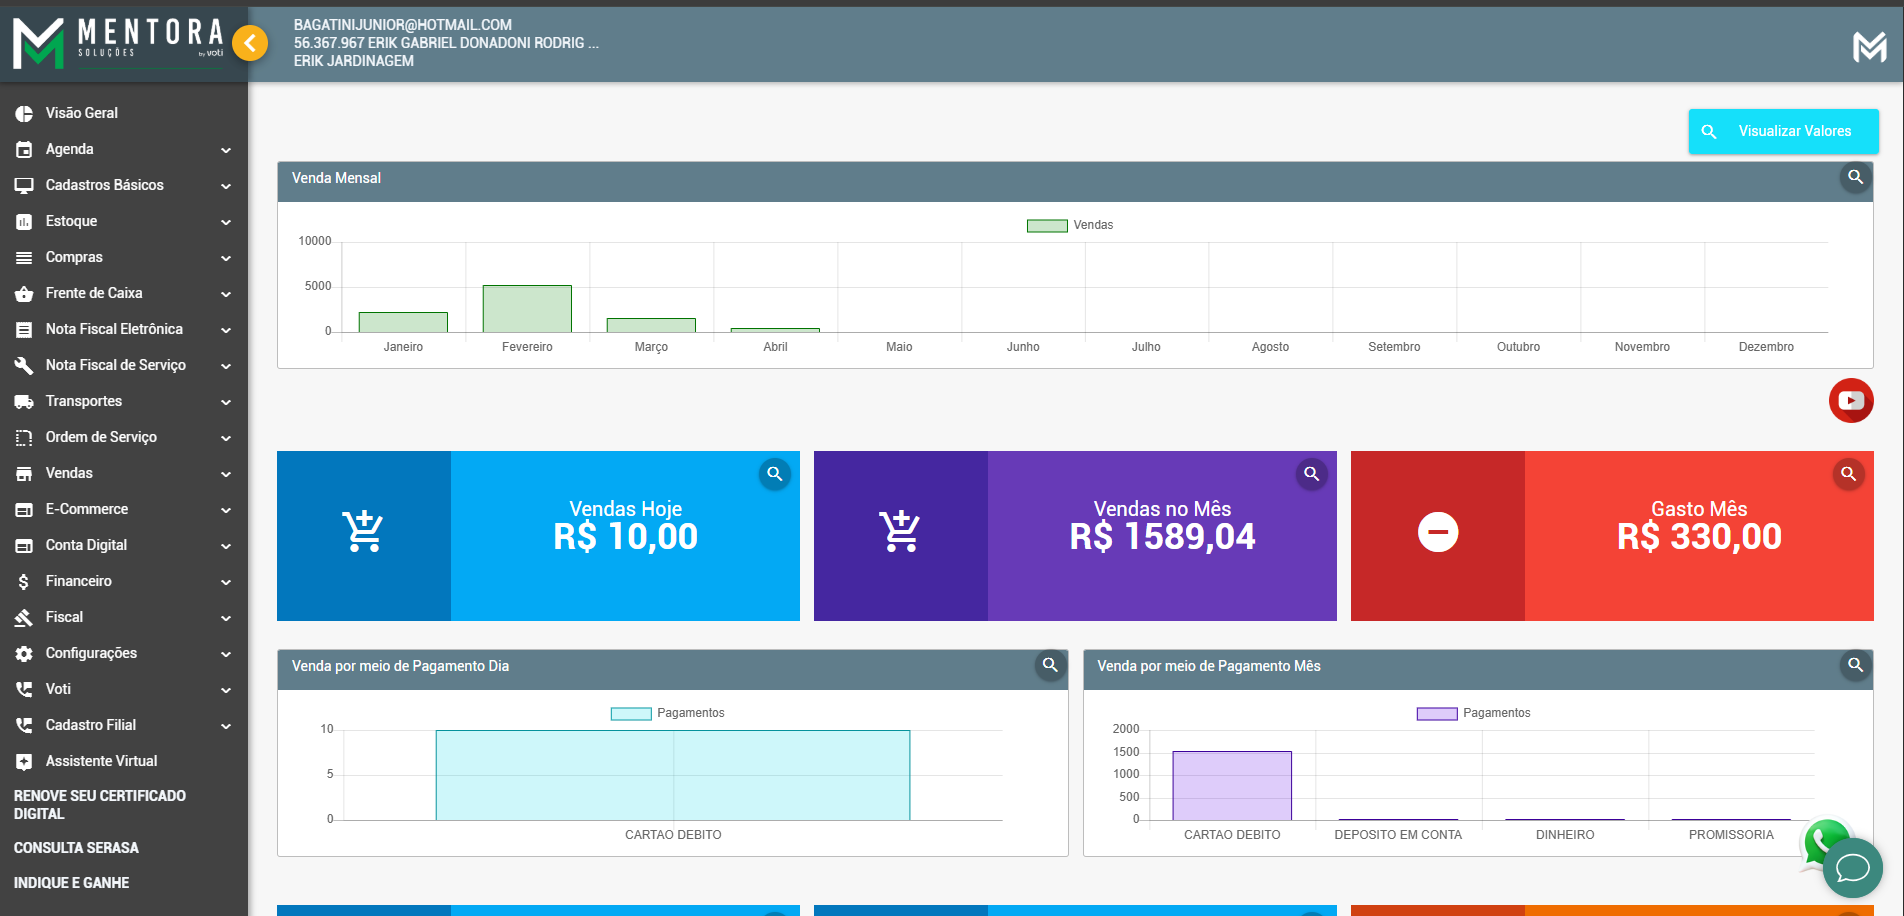Expand the Financeiro menu chevron
The height and width of the screenshot is (916, 1904).
[x=226, y=582]
